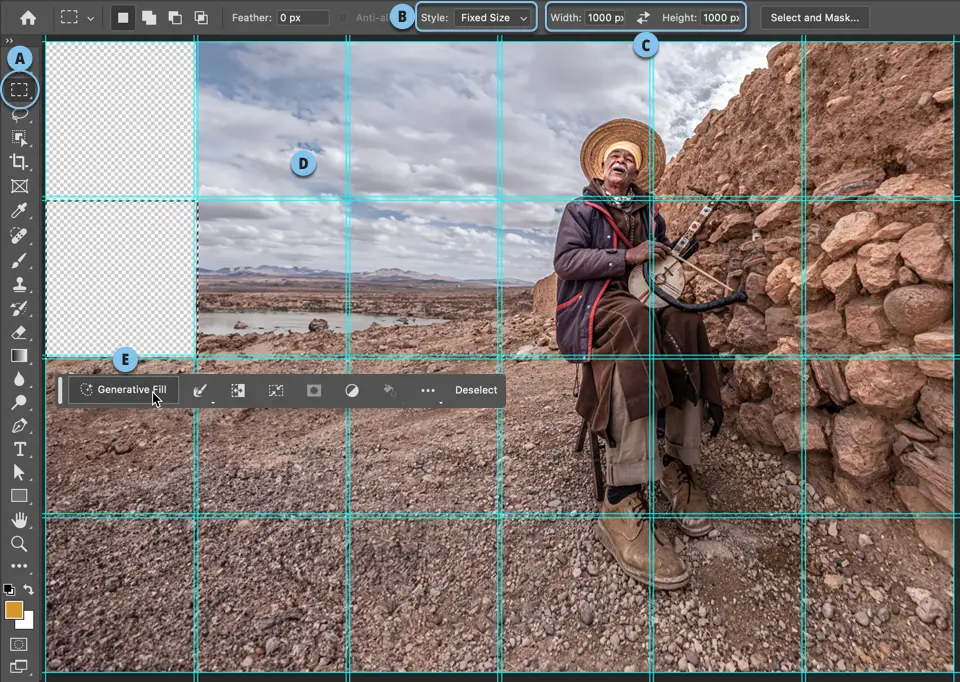Select the Rectangular Marquee tool
The image size is (960, 682).
[x=20, y=89]
